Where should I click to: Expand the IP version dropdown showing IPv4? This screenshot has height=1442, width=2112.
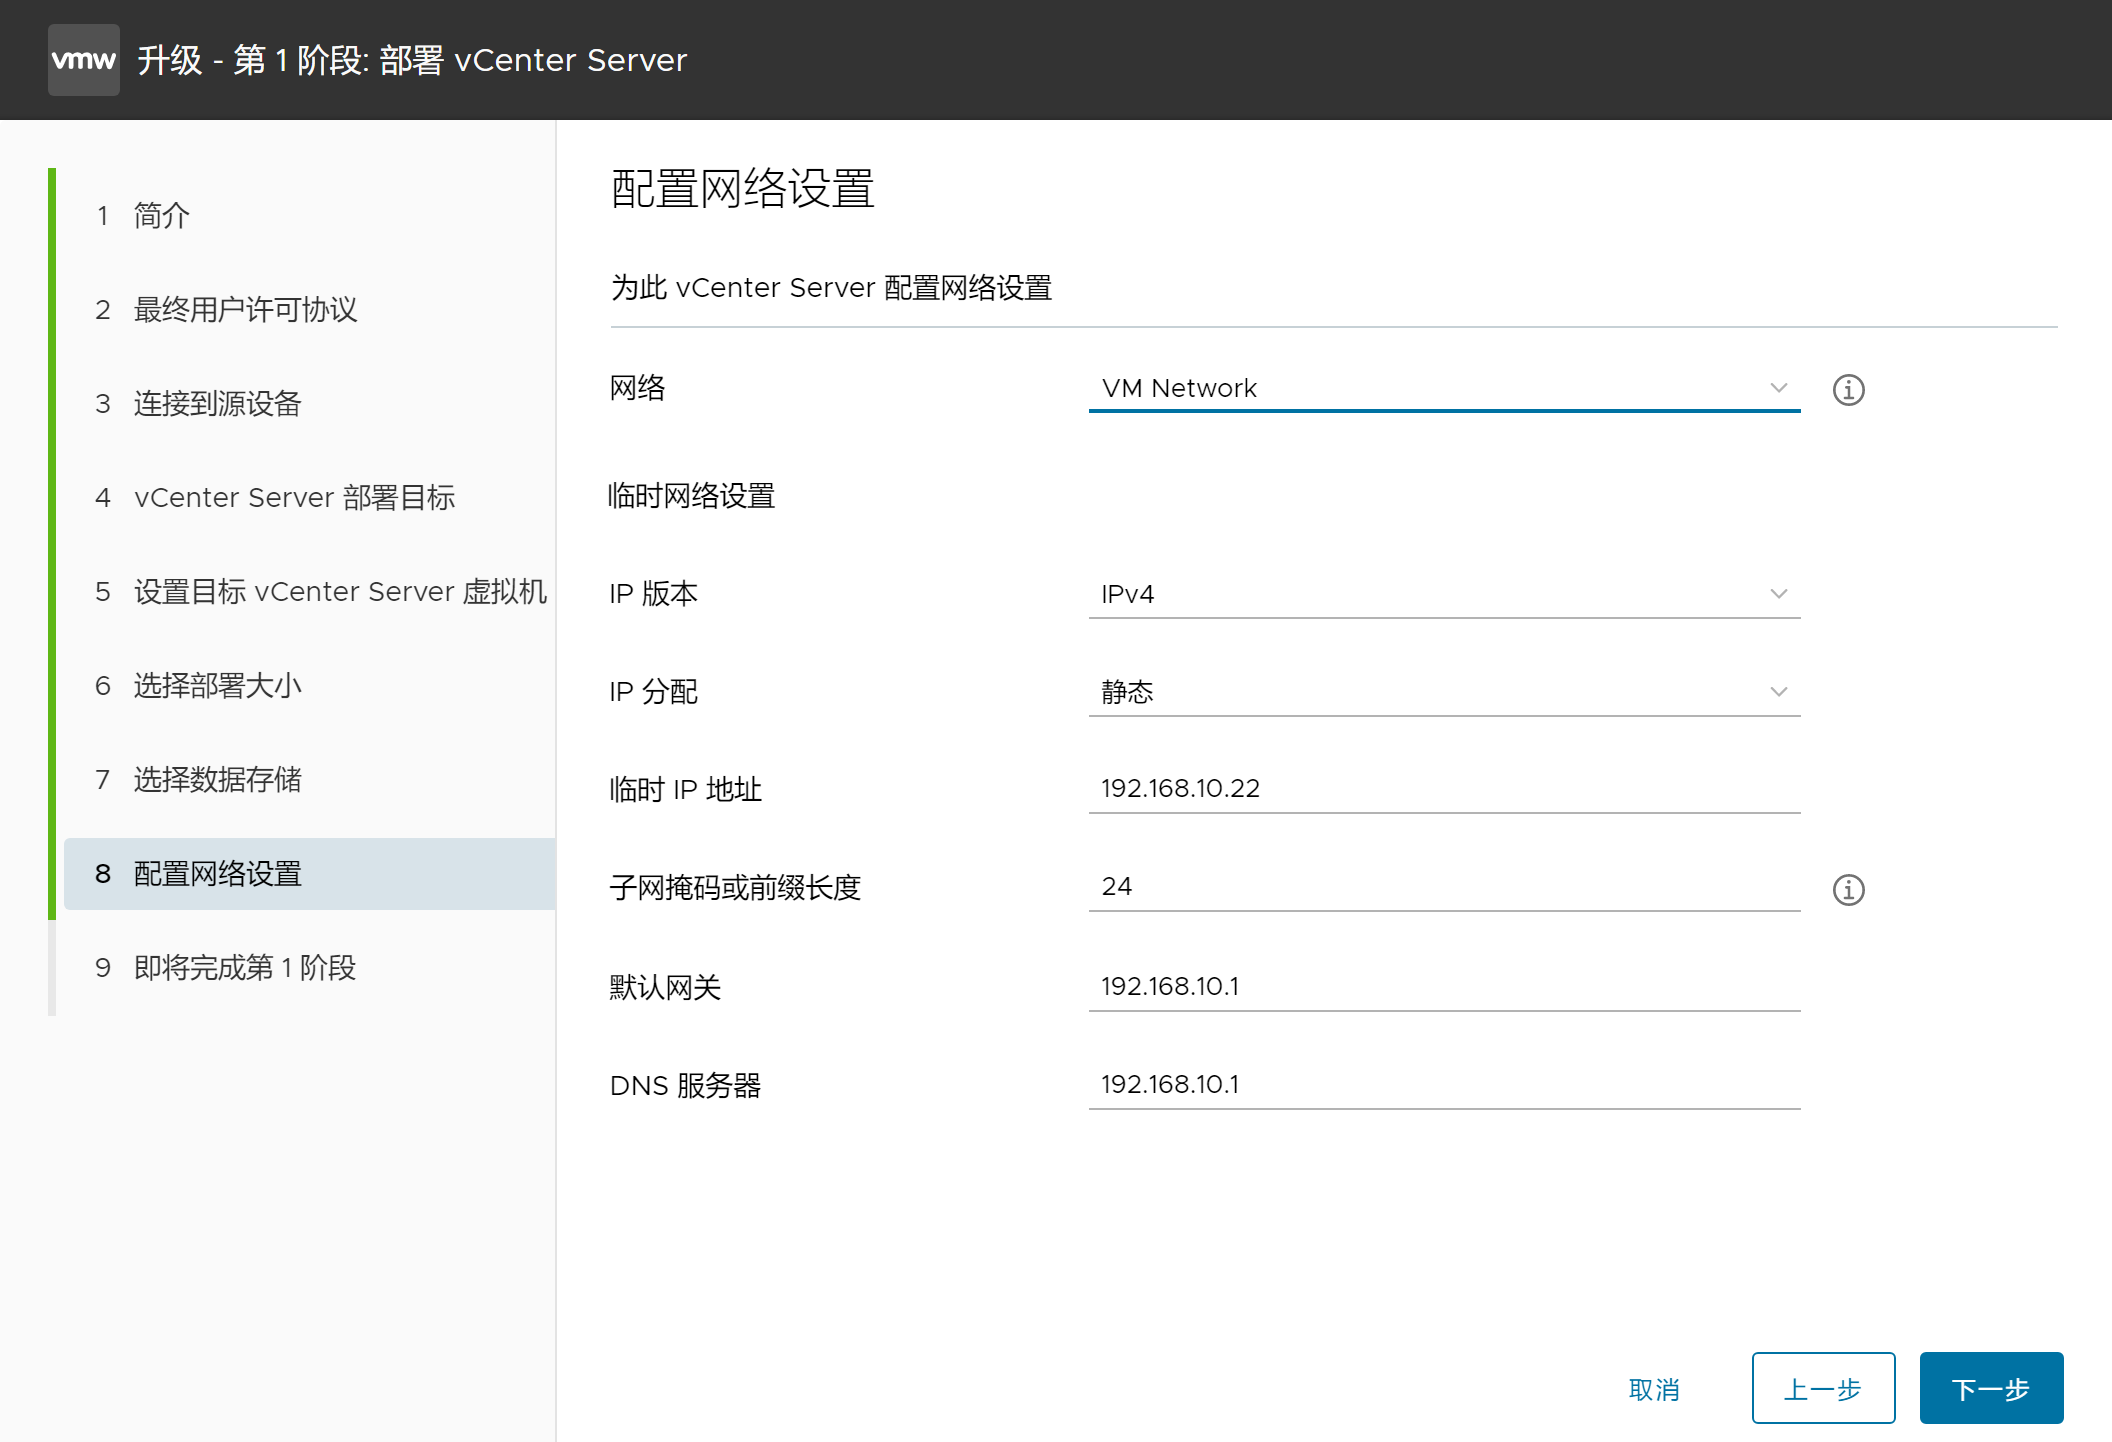1444,594
